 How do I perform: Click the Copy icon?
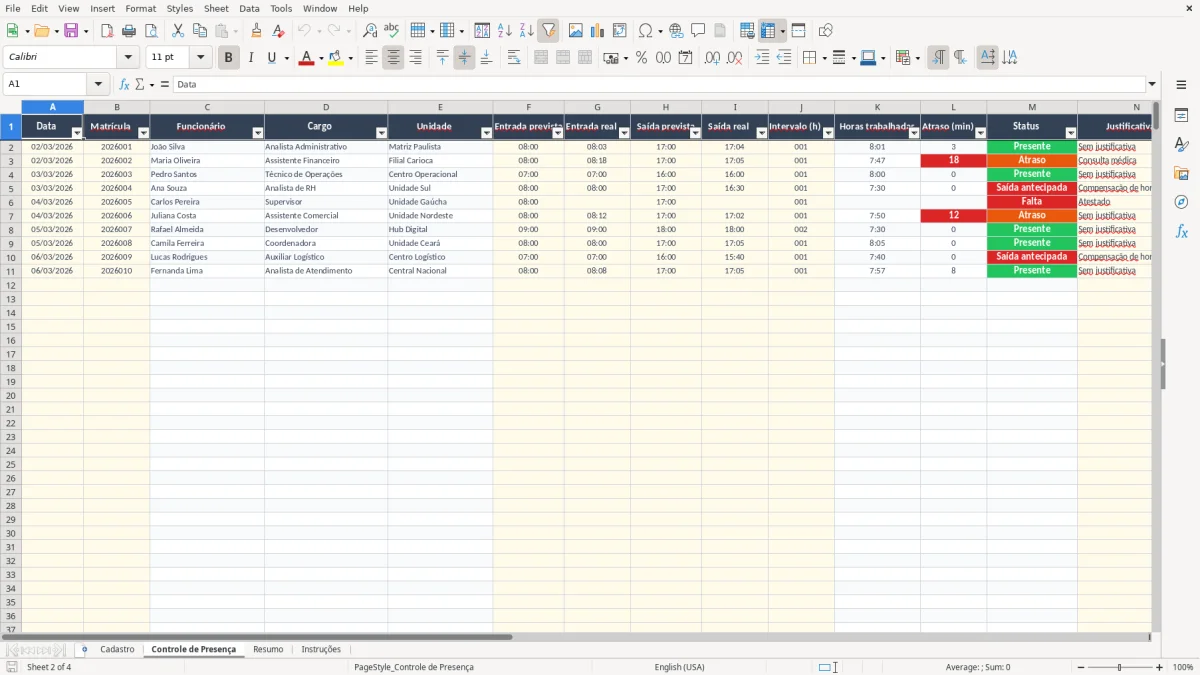click(200, 31)
